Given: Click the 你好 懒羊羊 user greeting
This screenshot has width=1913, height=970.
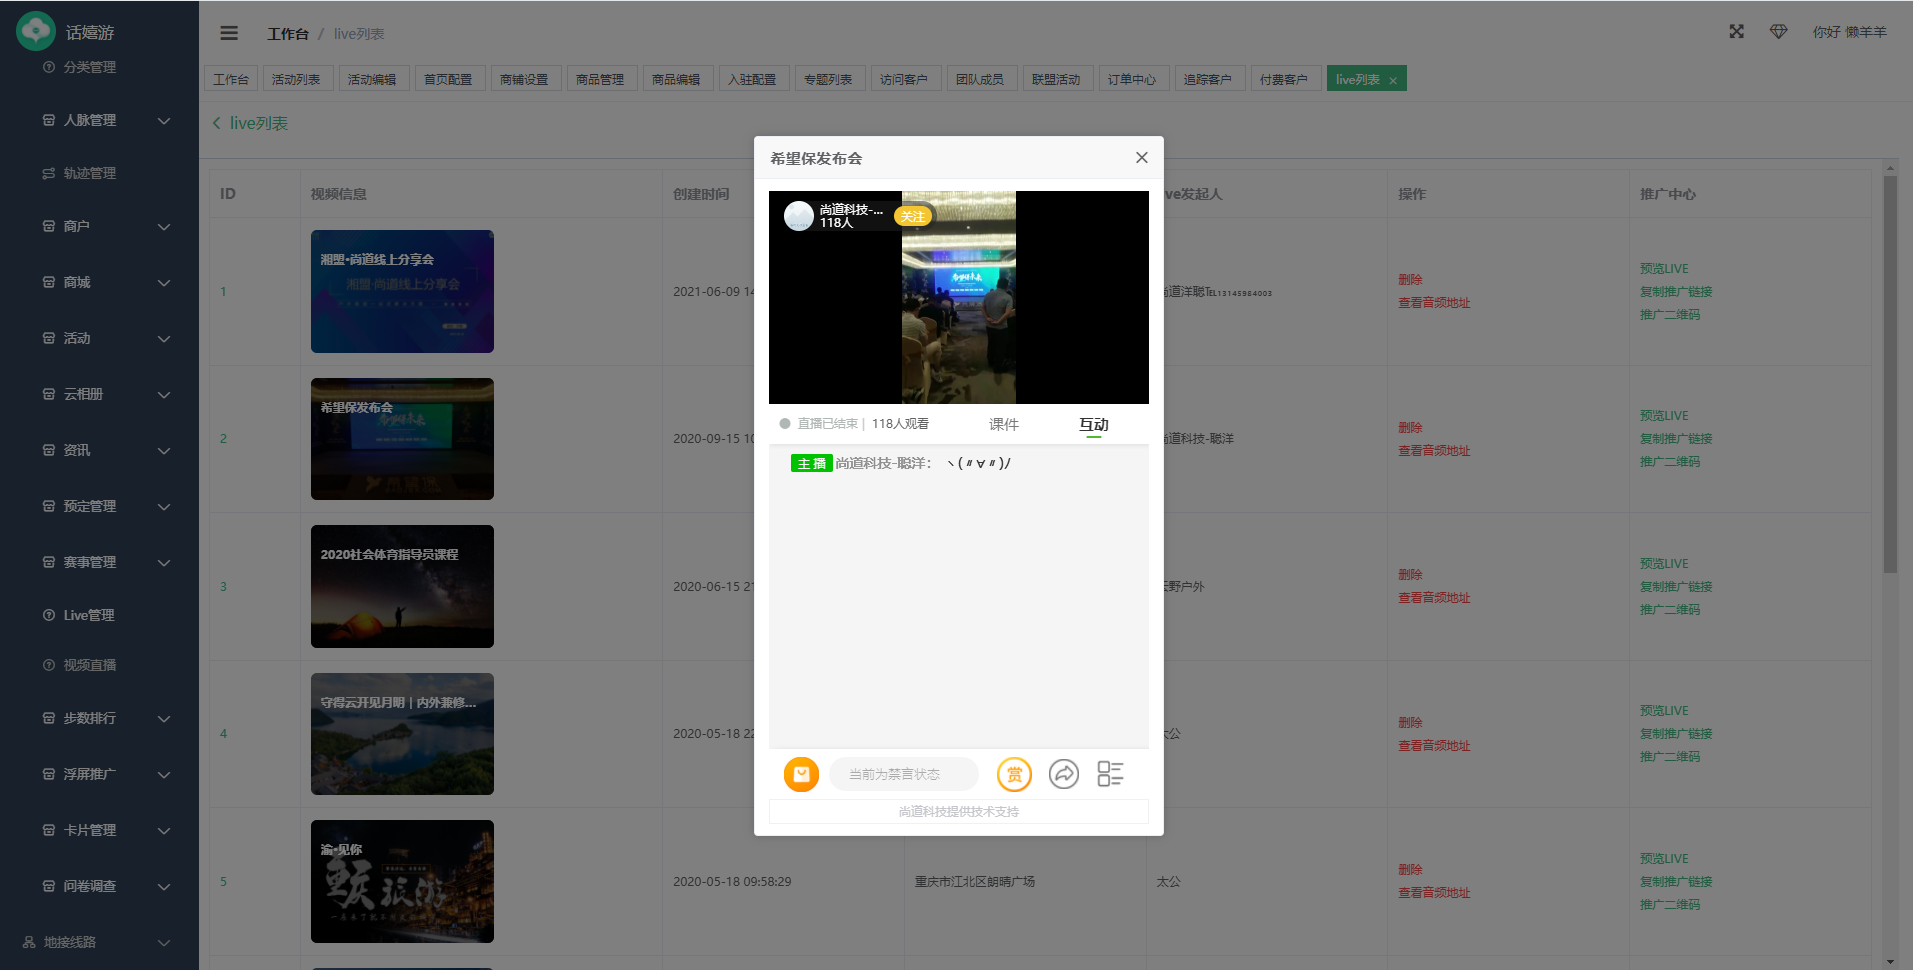Looking at the screenshot, I should click(1850, 32).
